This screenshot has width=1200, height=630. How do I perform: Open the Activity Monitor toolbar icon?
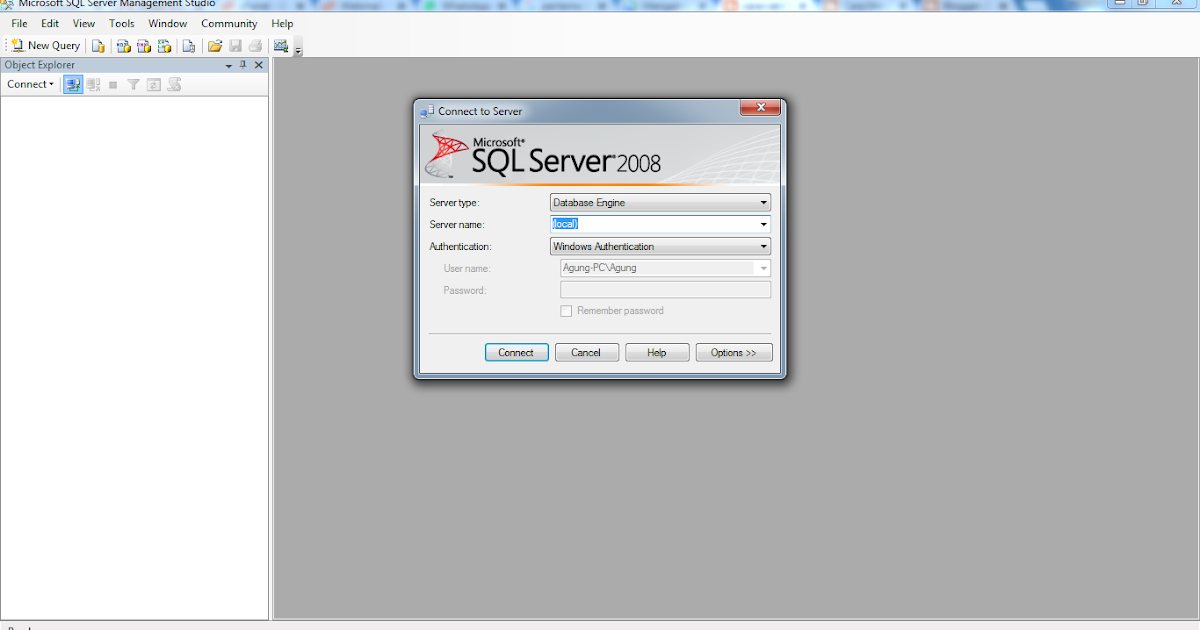(281, 45)
